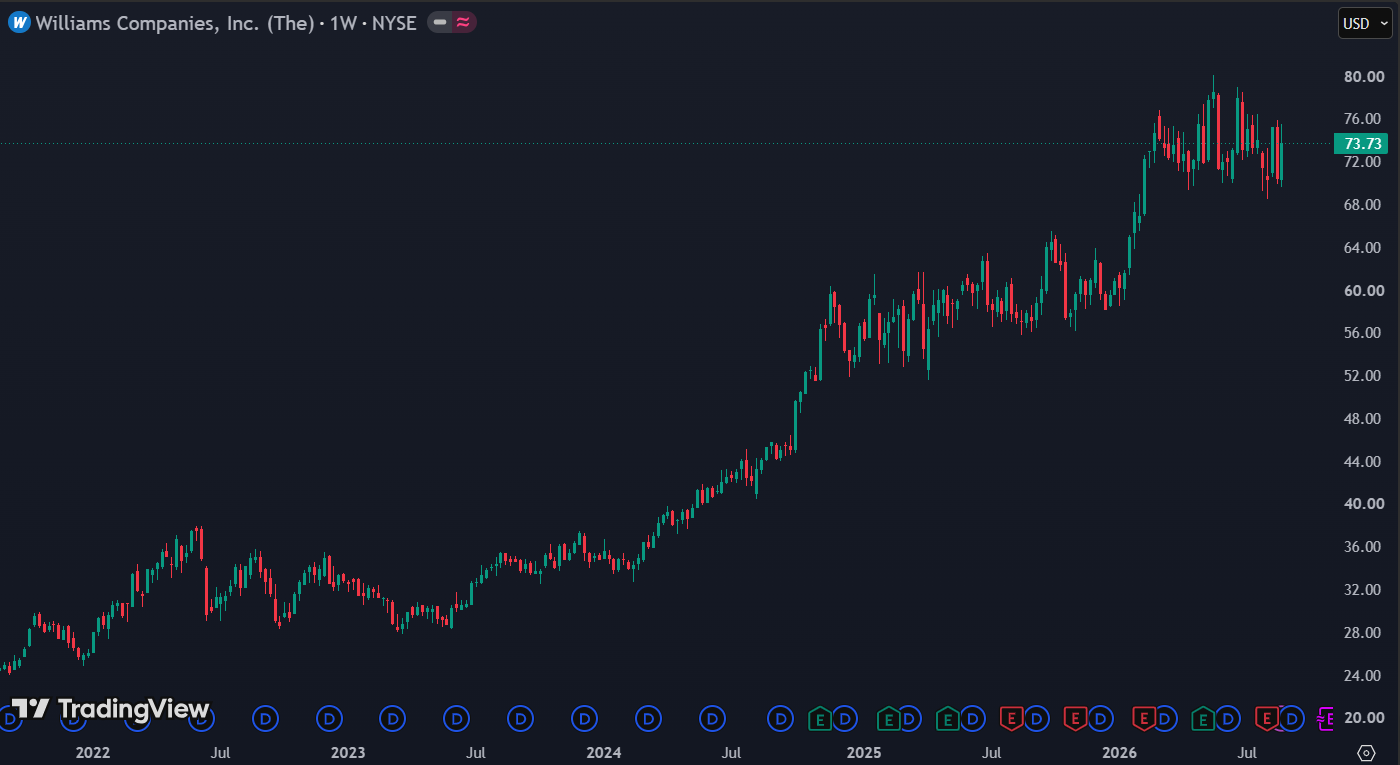This screenshot has height=765, width=1400.
Task: Click the 80.00 price axis label
Action: (1364, 77)
